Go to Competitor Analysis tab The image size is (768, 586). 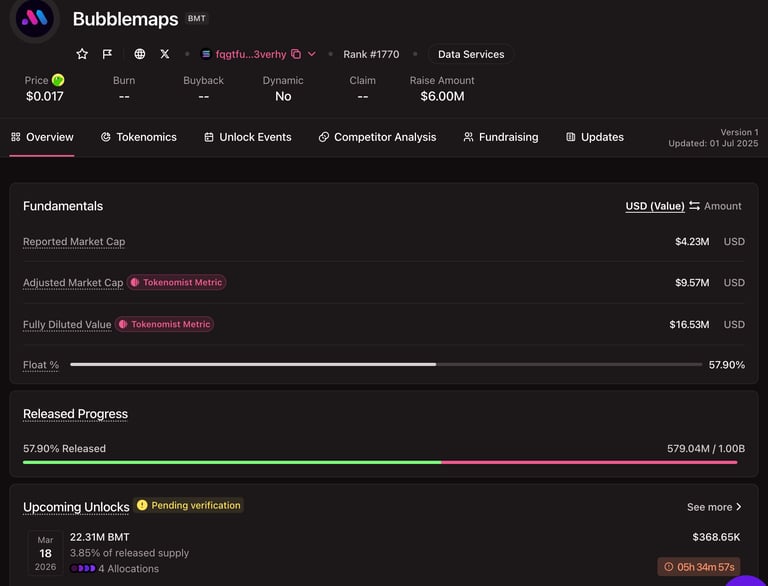pyautogui.click(x=377, y=137)
